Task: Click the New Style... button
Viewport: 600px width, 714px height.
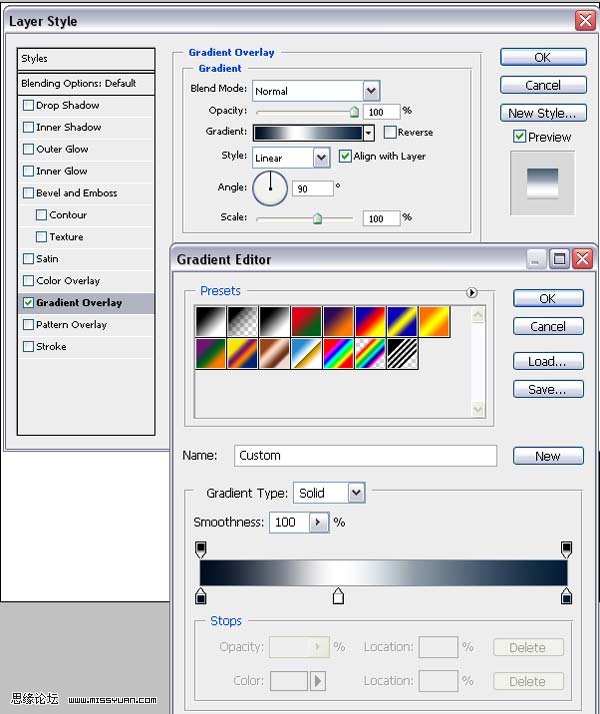Action: click(543, 113)
